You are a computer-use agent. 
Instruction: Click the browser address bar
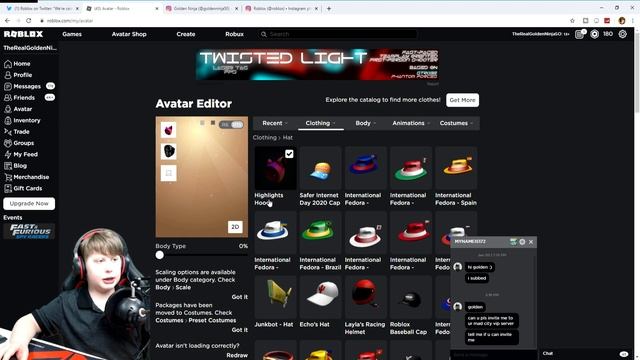coord(302,20)
